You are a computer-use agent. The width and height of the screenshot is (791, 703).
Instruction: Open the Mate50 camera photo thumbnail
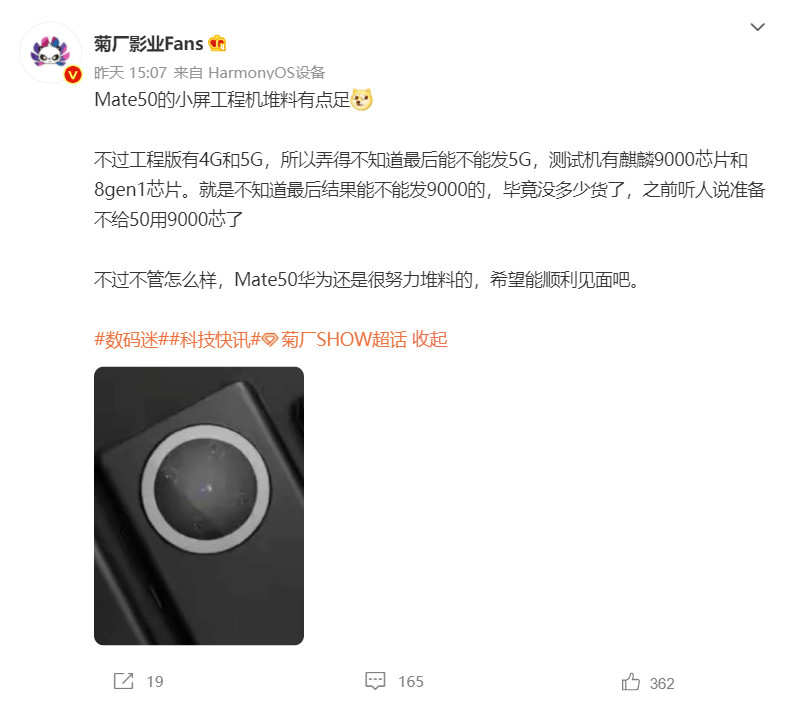[x=199, y=506]
